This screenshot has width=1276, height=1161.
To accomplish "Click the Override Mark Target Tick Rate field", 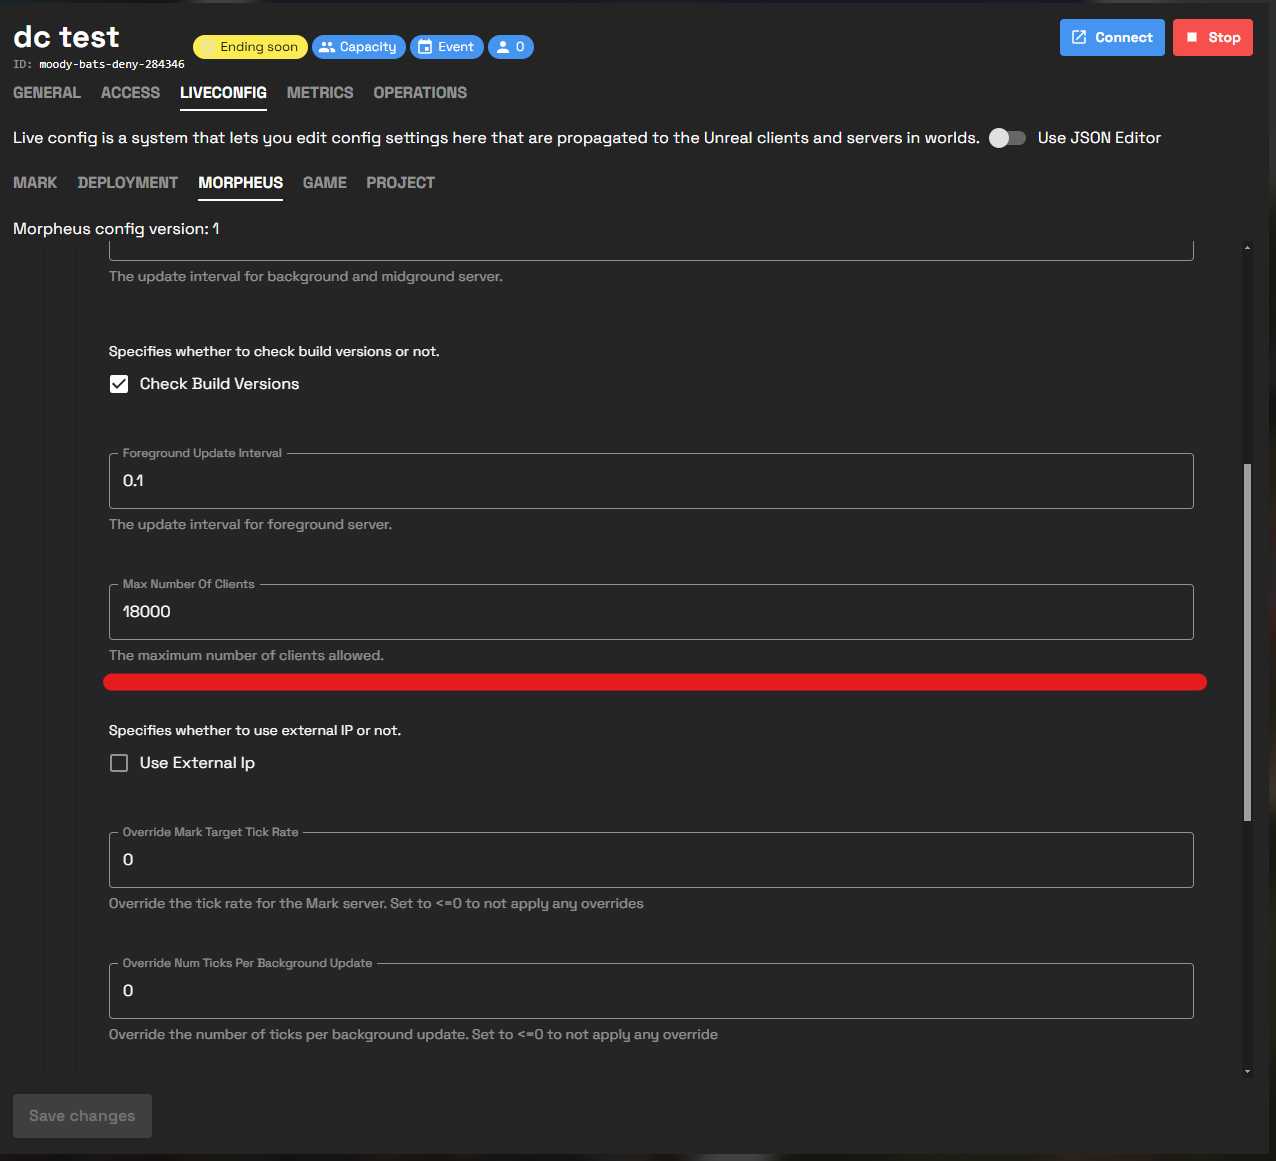I will point(650,860).
